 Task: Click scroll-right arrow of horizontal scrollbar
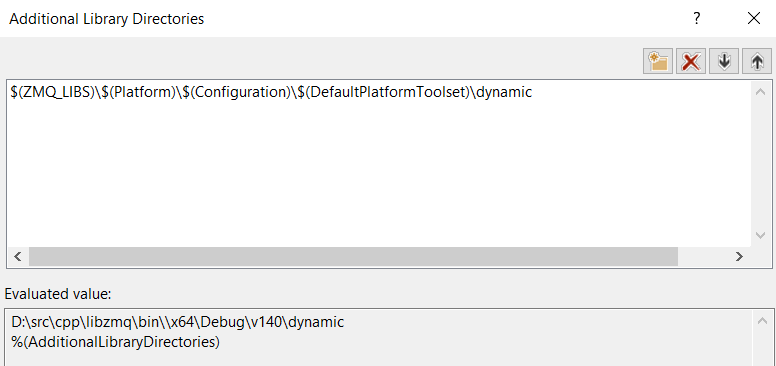point(739,256)
